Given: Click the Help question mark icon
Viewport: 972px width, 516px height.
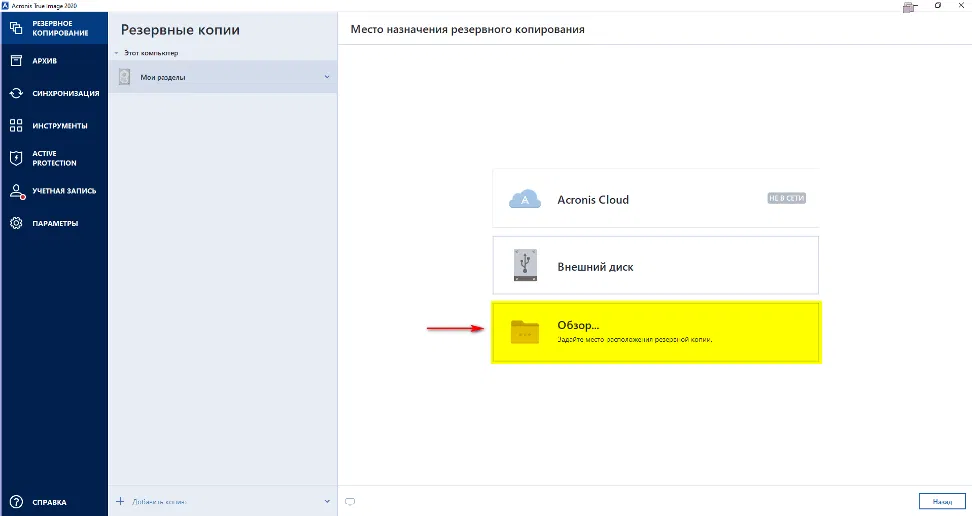Looking at the screenshot, I should 16,501.
